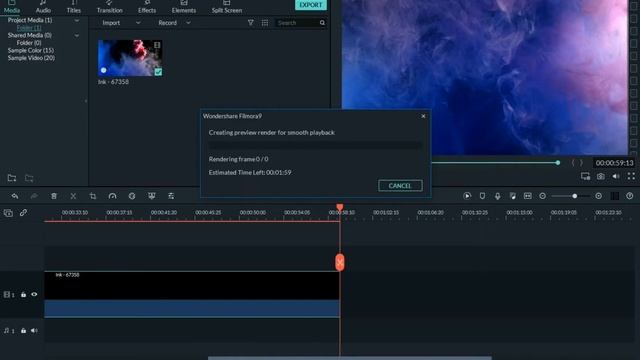Collapse the Shared Media chevron

pos(77,36)
